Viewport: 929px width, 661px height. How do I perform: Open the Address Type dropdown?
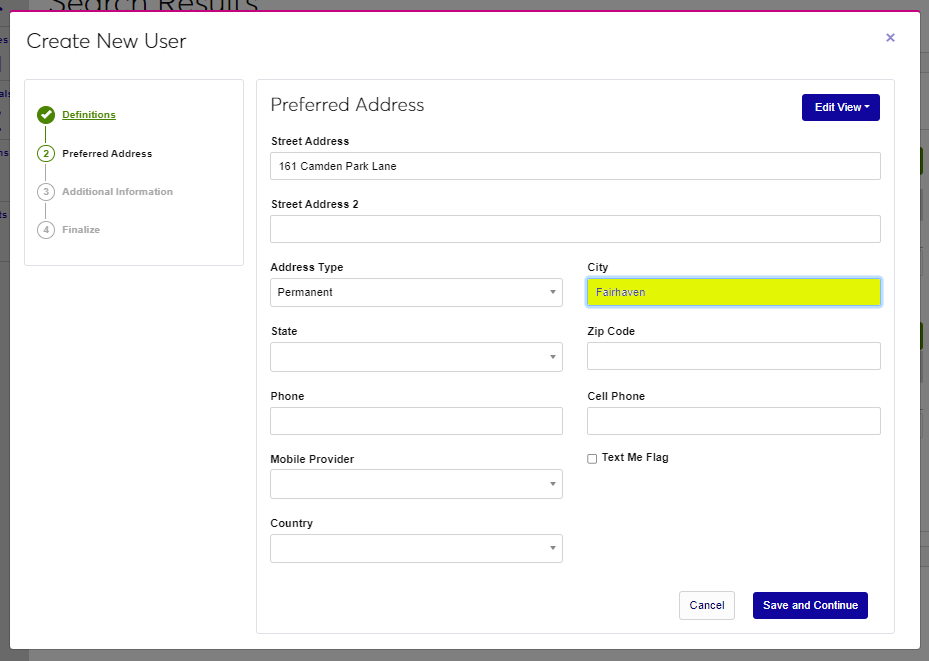tap(416, 292)
